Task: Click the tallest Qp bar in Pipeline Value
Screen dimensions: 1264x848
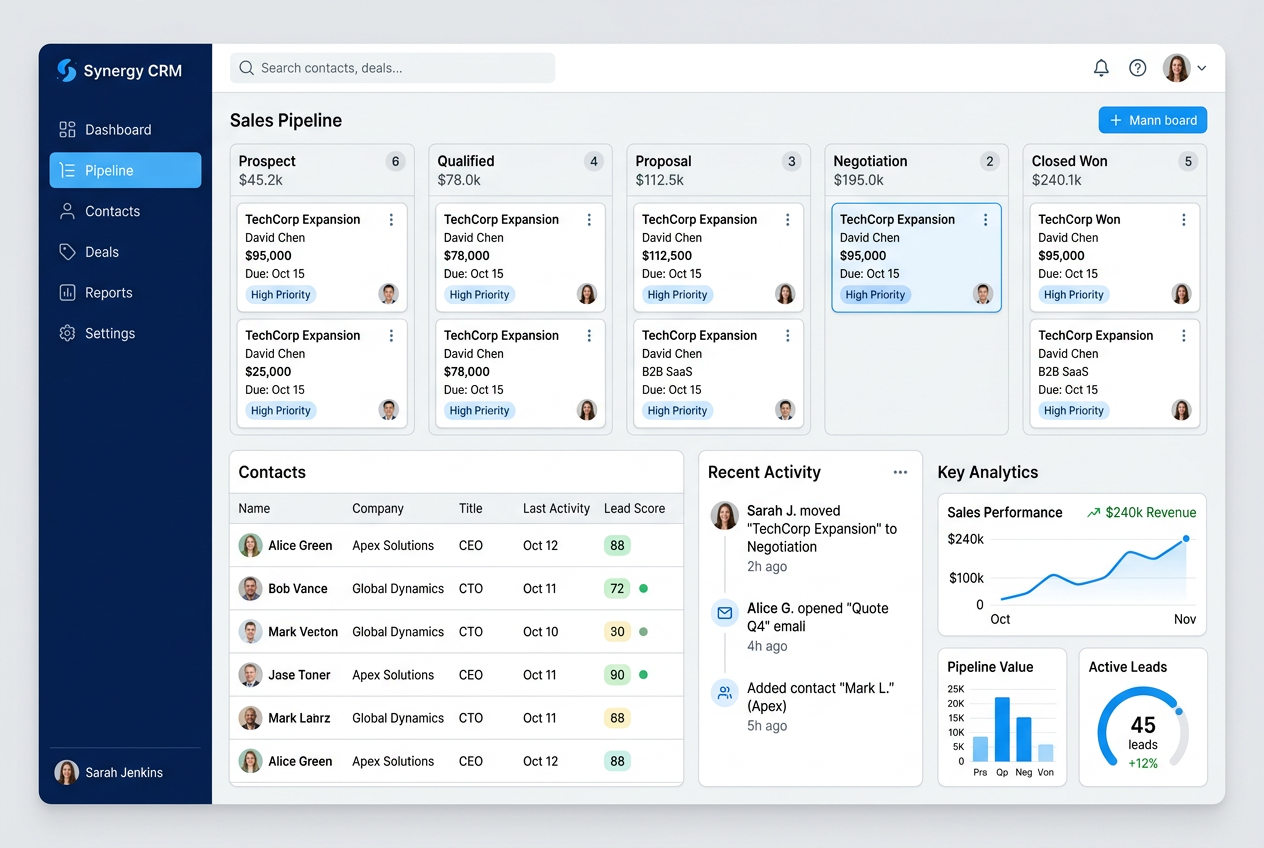Action: click(x=1002, y=729)
